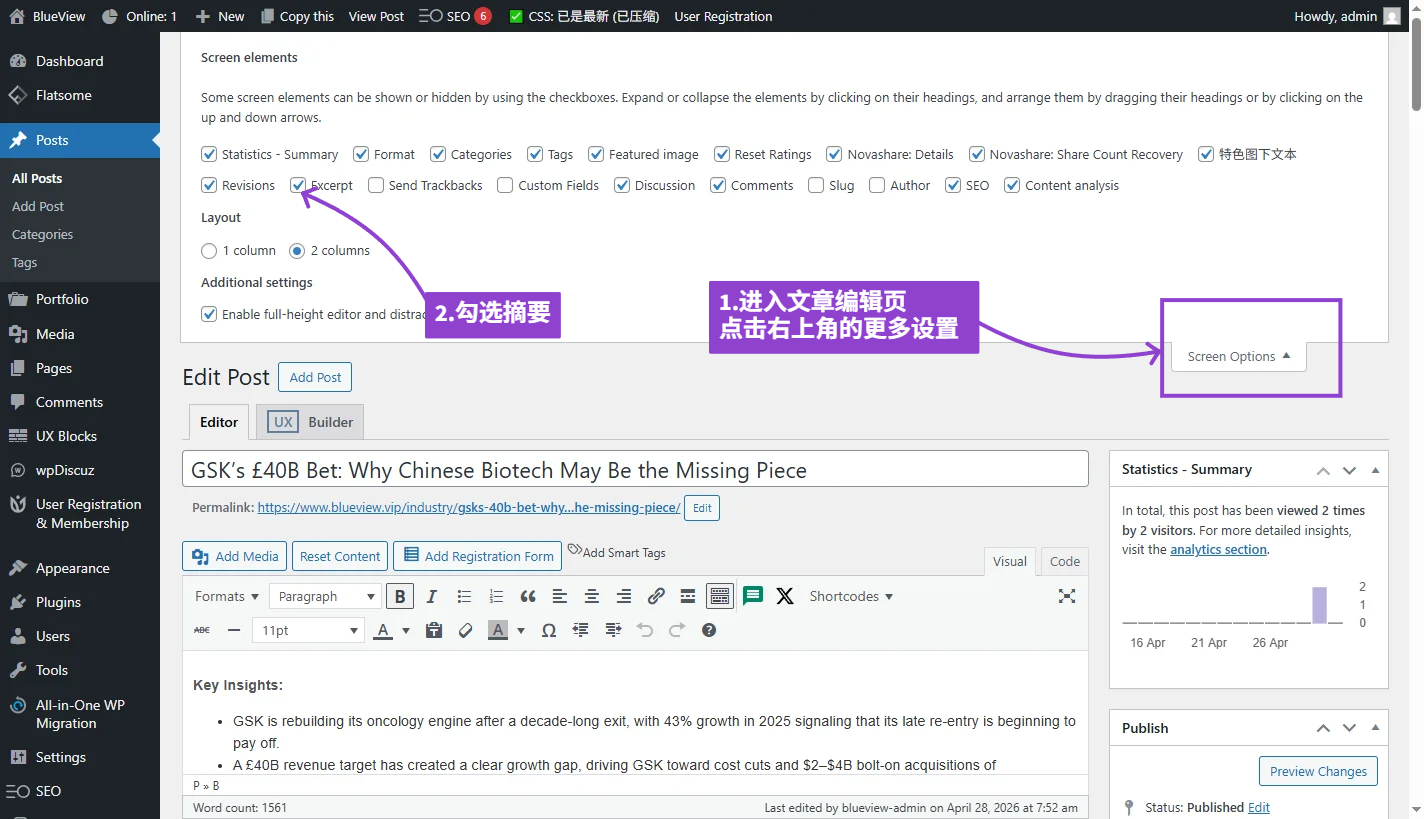Expand the Shortcodes dropdown
This screenshot has width=1424, height=819.
tap(851, 596)
